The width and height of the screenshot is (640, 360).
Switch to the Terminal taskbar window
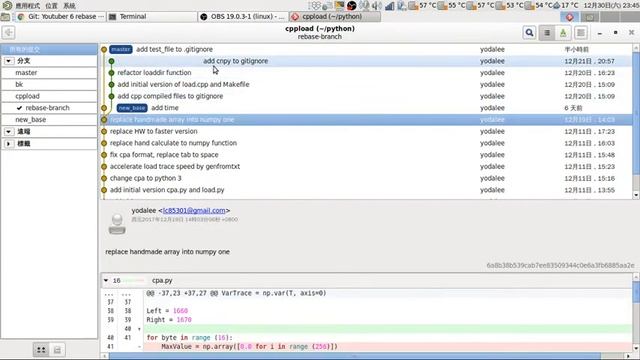[151, 16]
